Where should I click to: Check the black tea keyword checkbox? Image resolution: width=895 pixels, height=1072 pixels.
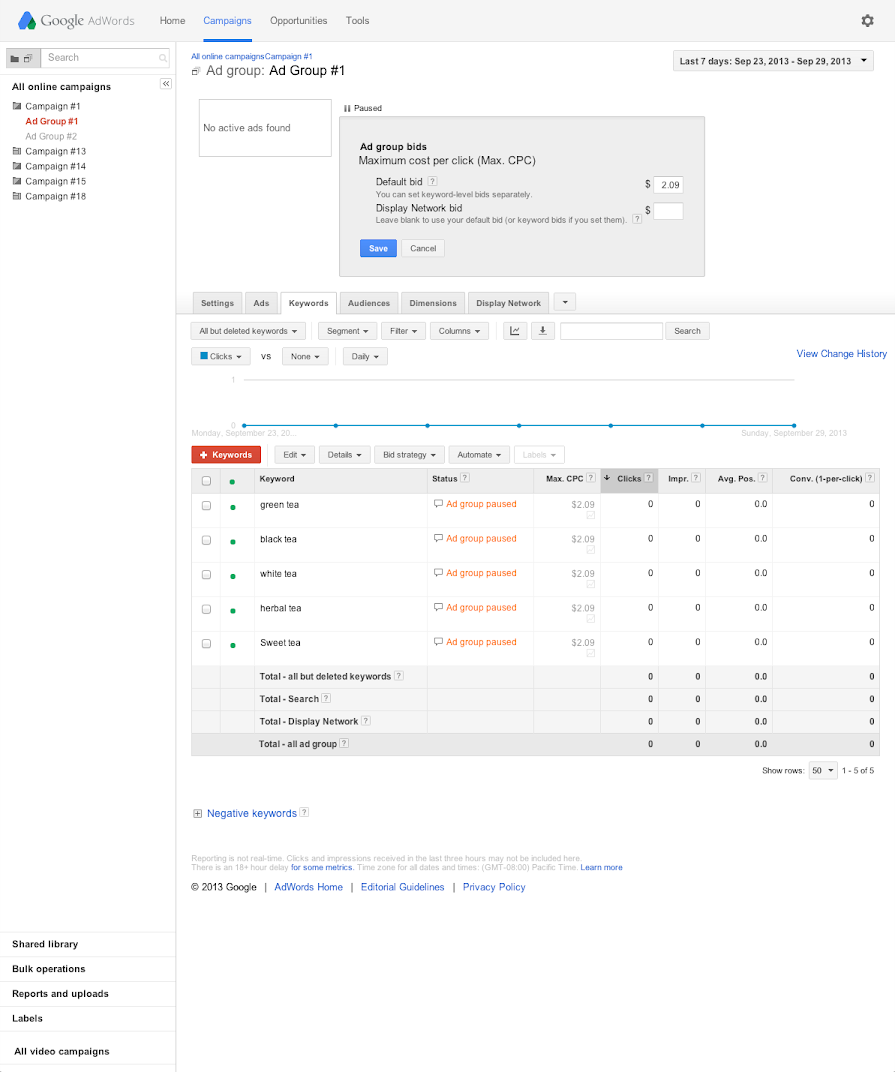(206, 540)
